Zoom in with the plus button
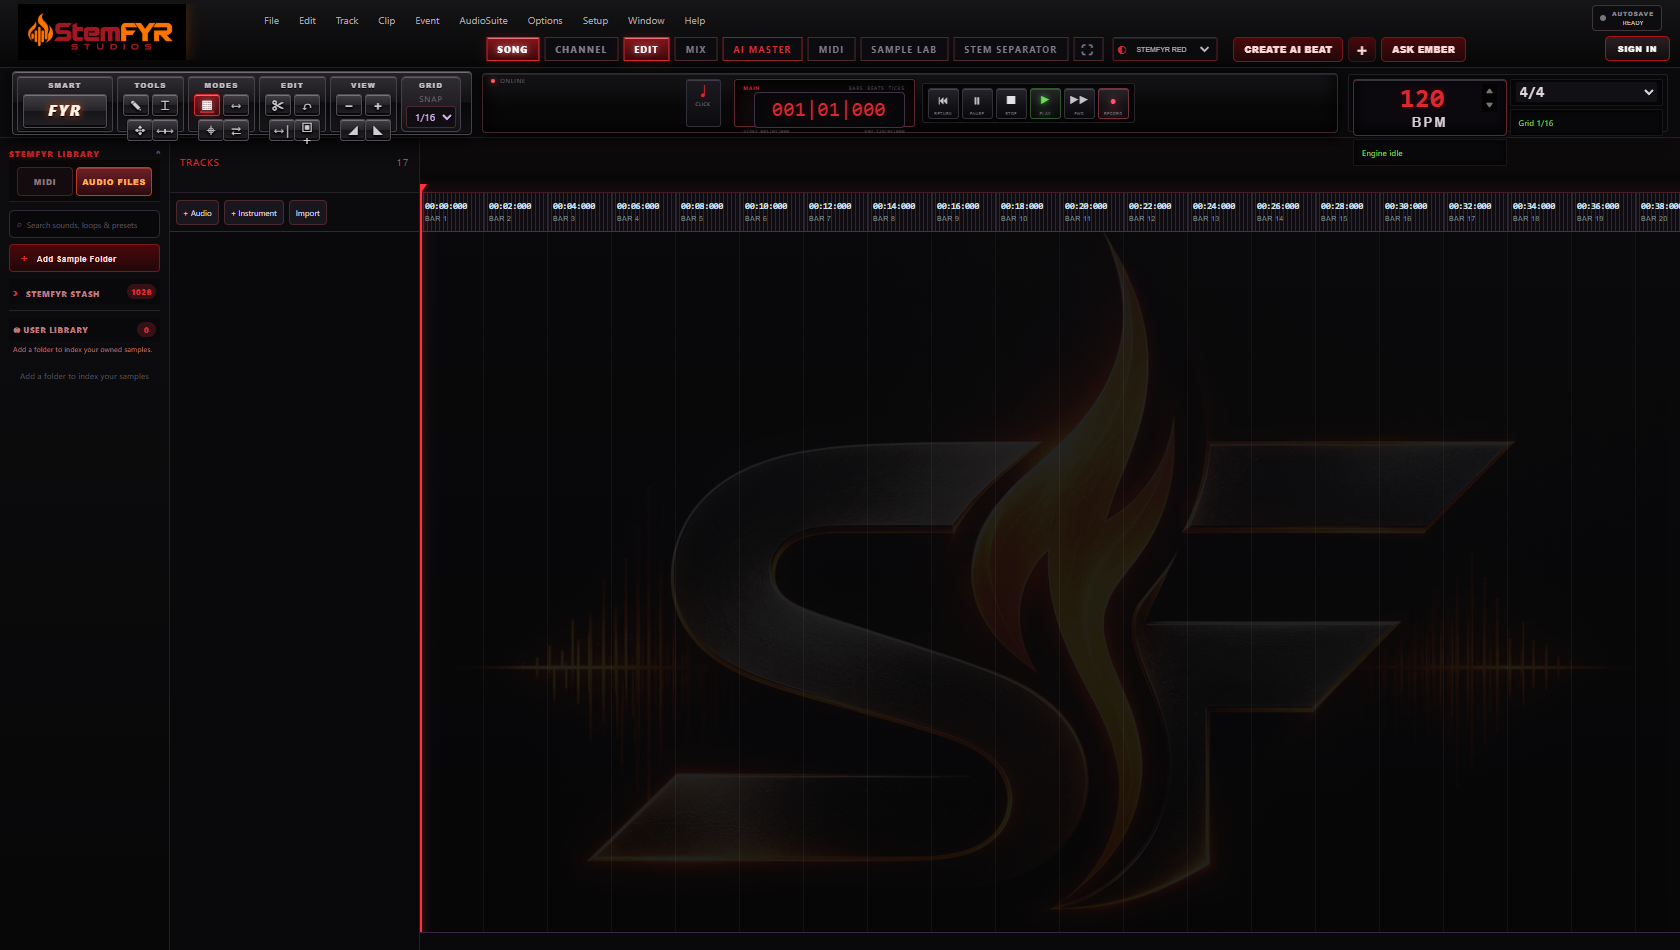Viewport: 1680px width, 950px height. coord(378,105)
